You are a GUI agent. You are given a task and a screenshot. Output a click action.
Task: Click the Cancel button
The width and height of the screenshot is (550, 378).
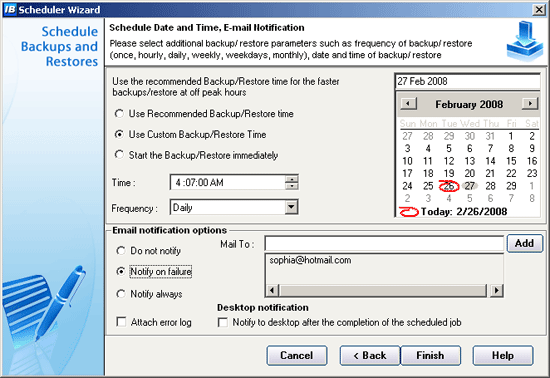(296, 356)
